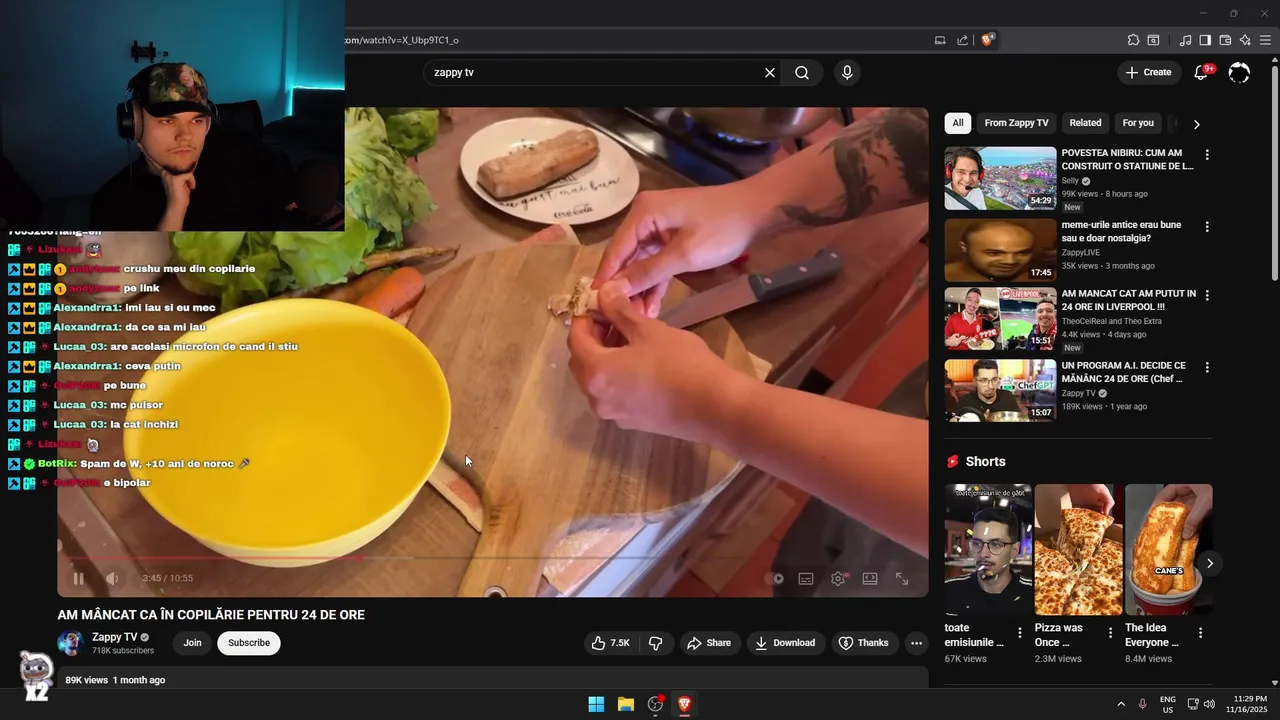
Task: Open options menu for A.I. DECIDE video
Action: click(1207, 367)
